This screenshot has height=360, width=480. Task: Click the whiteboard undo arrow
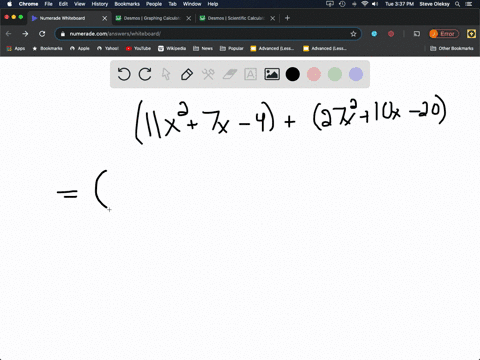(x=124, y=74)
